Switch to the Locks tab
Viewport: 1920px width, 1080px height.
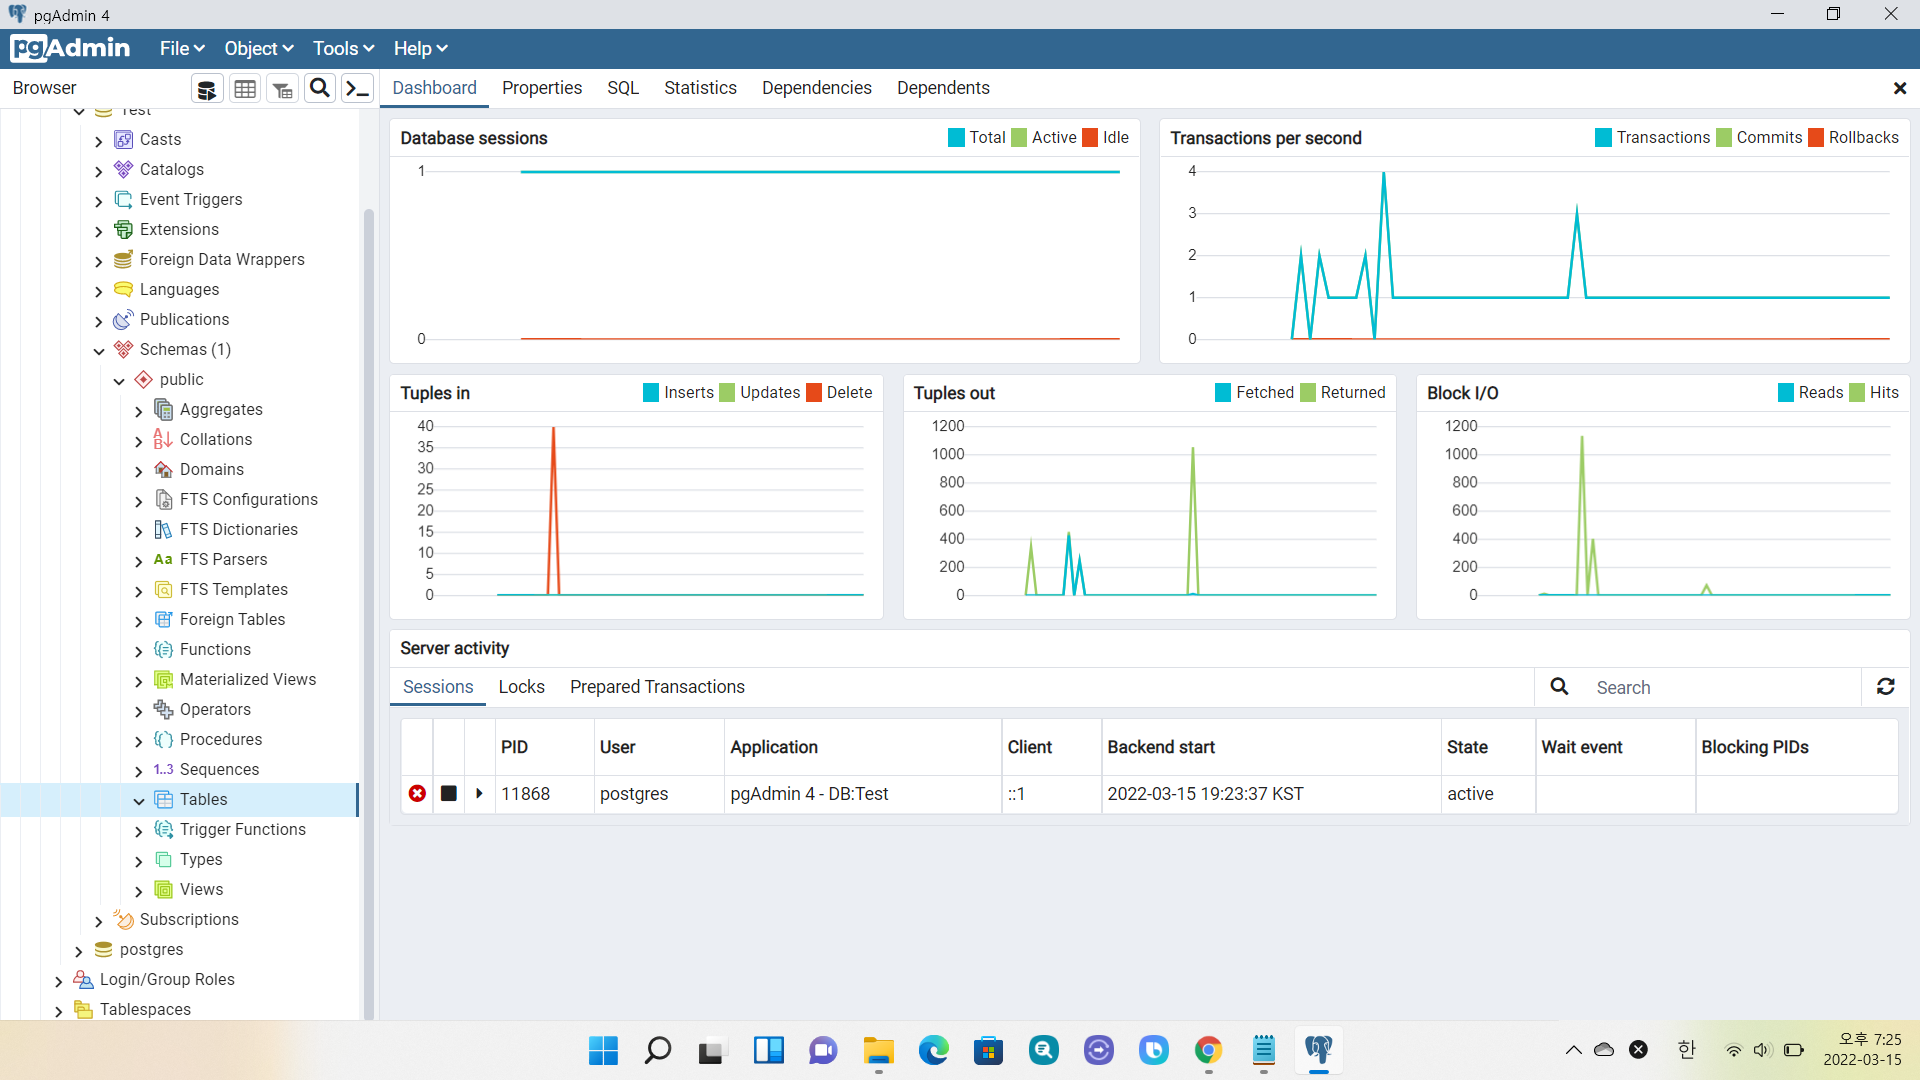click(x=521, y=687)
